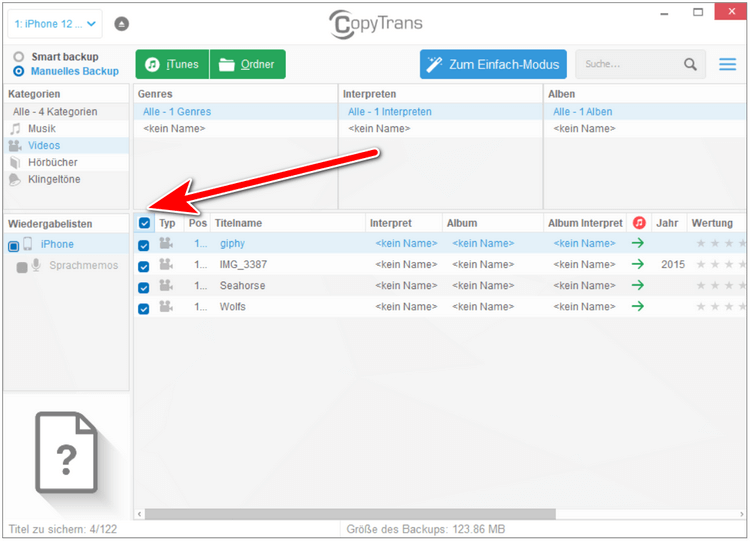Close the CopyTrans window
Screen dimensions: 750x541
click(731, 11)
